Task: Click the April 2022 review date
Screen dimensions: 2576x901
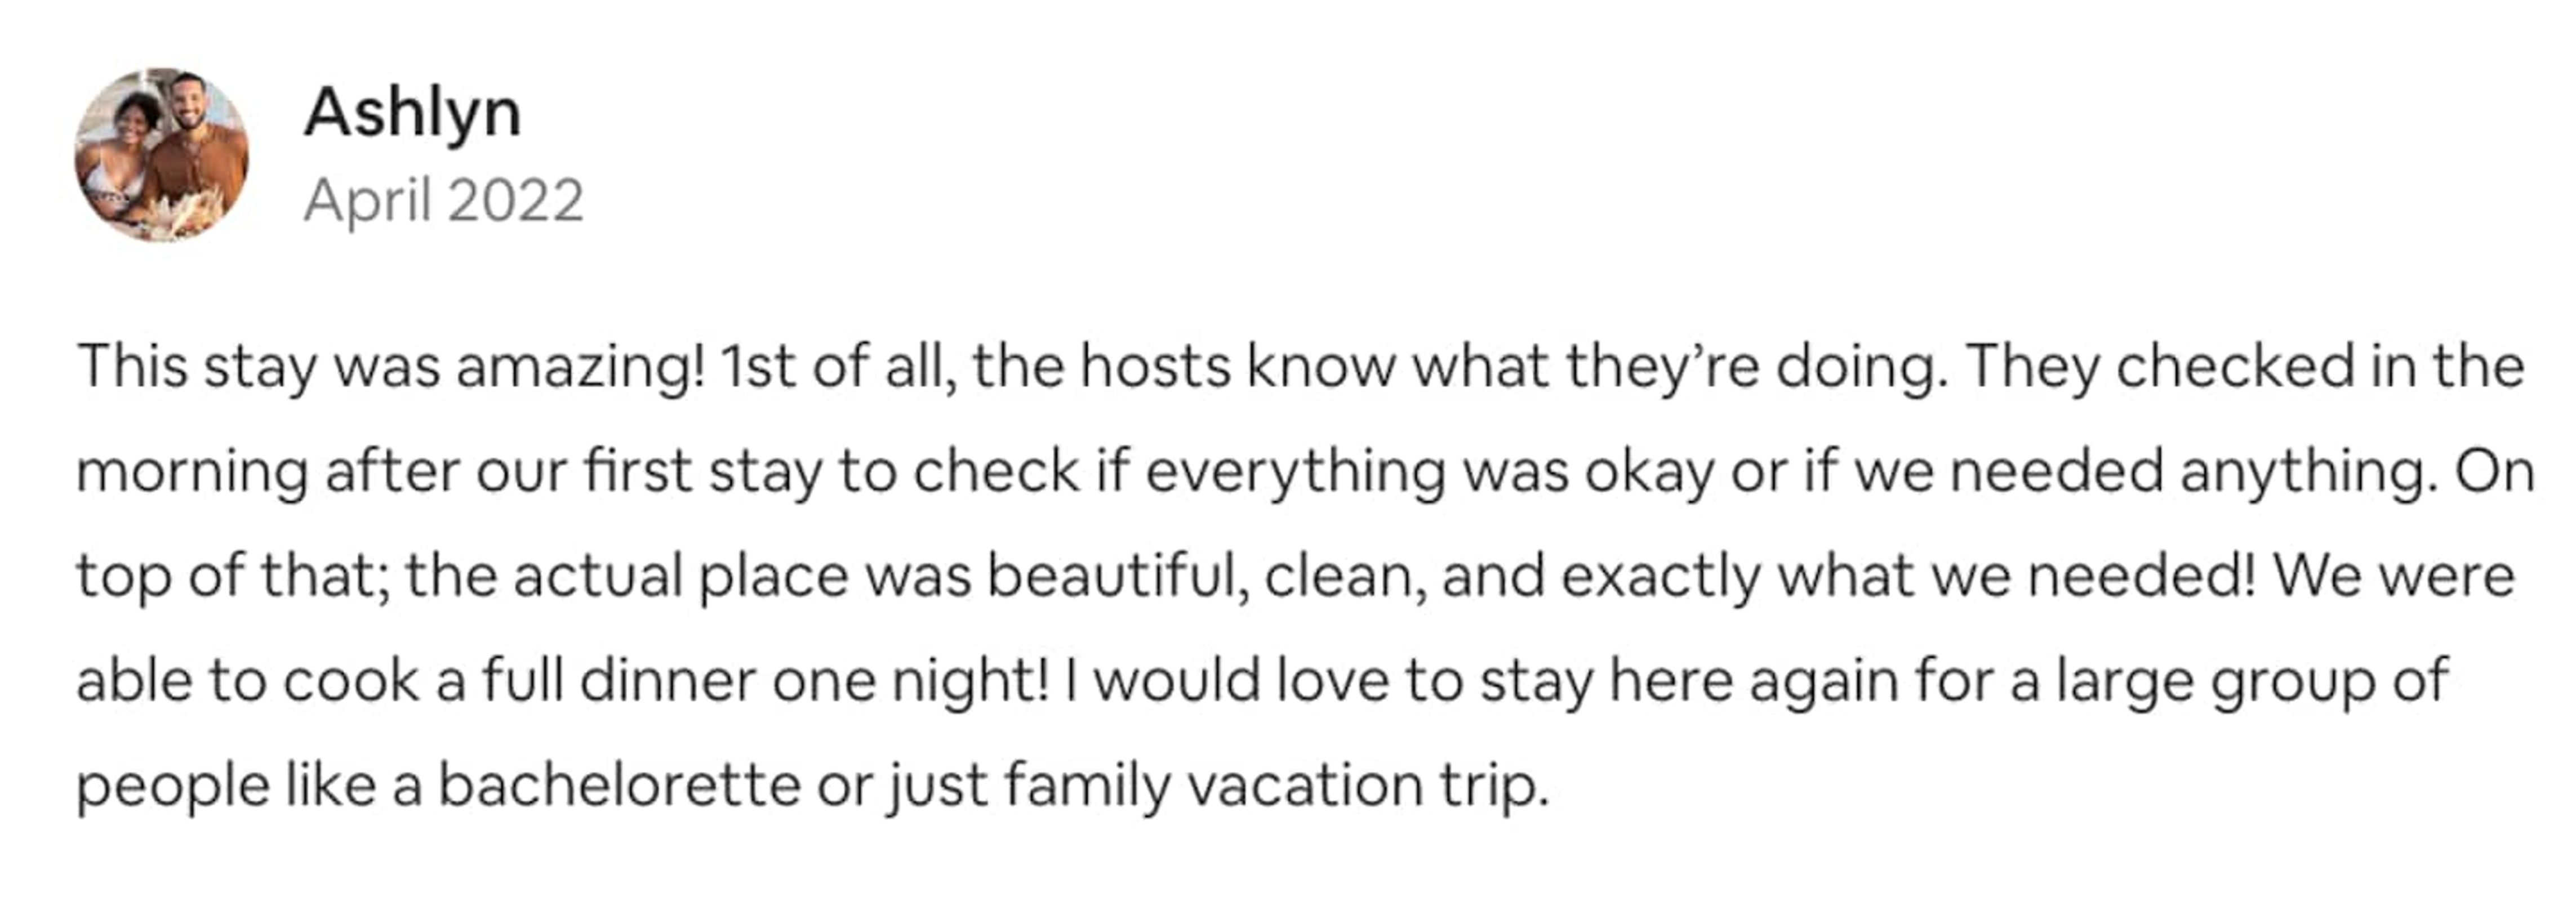Action: point(443,200)
